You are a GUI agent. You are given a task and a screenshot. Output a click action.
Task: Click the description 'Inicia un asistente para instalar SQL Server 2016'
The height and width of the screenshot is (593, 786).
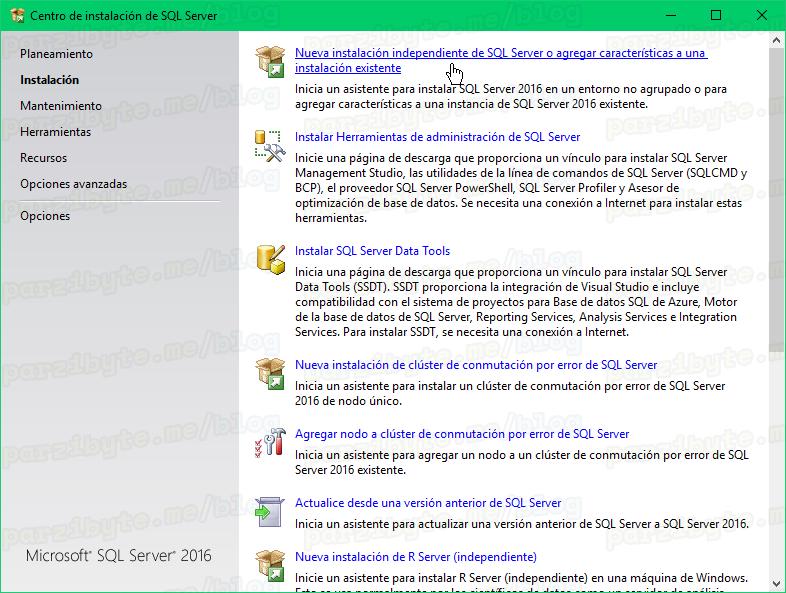coord(511,96)
